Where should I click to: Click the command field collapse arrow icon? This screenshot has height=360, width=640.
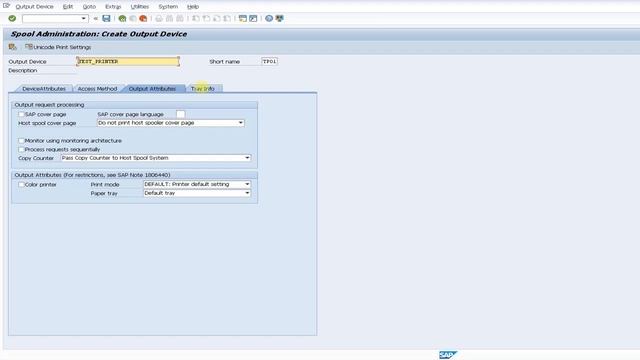[96, 18]
